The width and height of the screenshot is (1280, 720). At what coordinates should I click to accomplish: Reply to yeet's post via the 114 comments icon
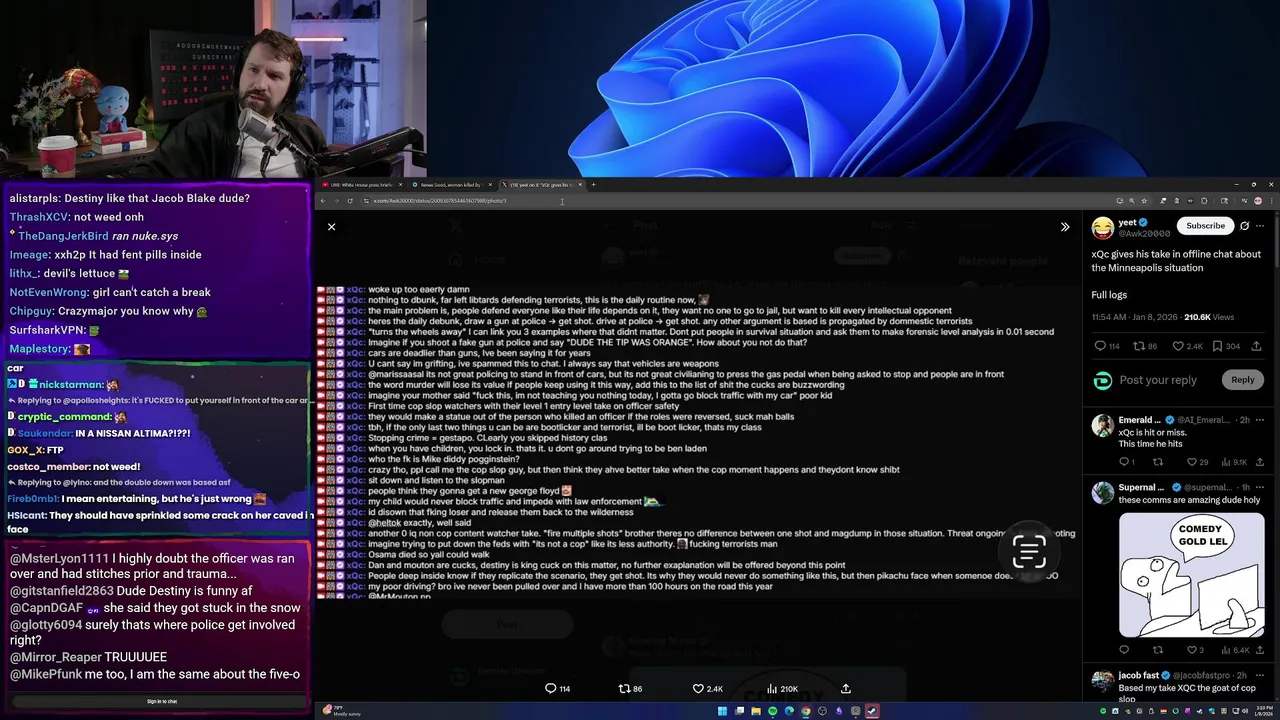pyautogui.click(x=1107, y=346)
